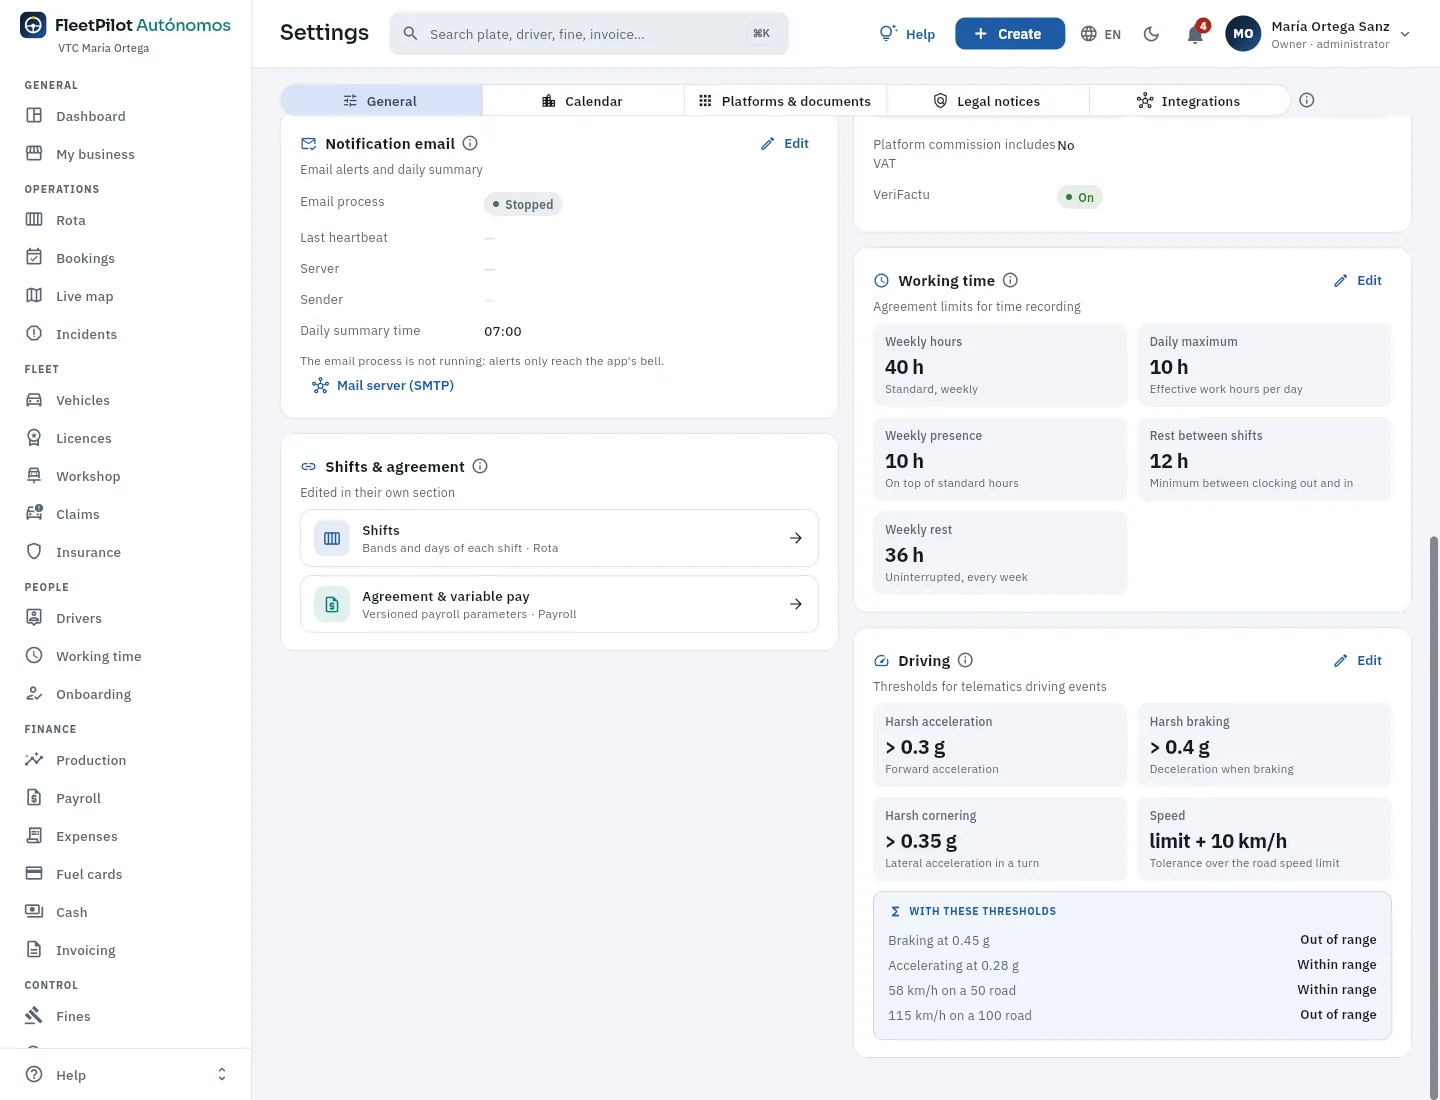Open the Legal notices tab

(x=987, y=101)
